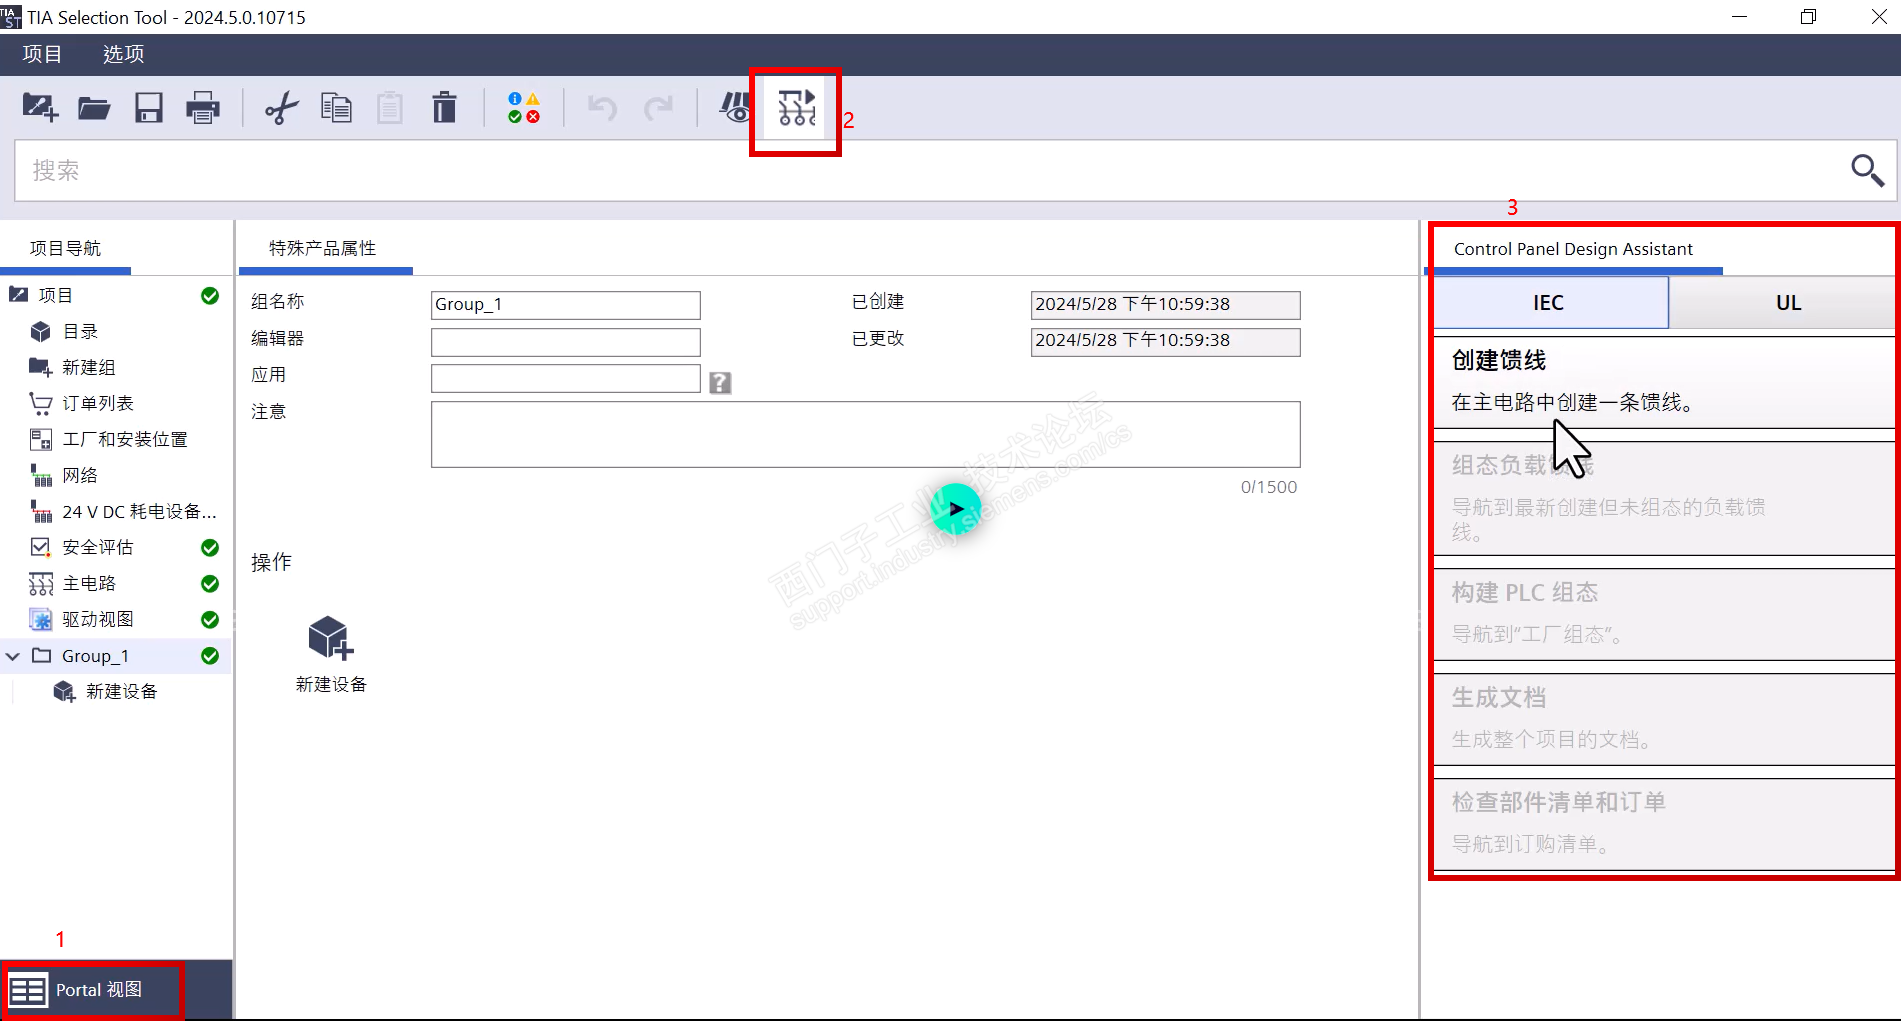Click the 已创建 date field
This screenshot has width=1901, height=1021.
click(1166, 304)
